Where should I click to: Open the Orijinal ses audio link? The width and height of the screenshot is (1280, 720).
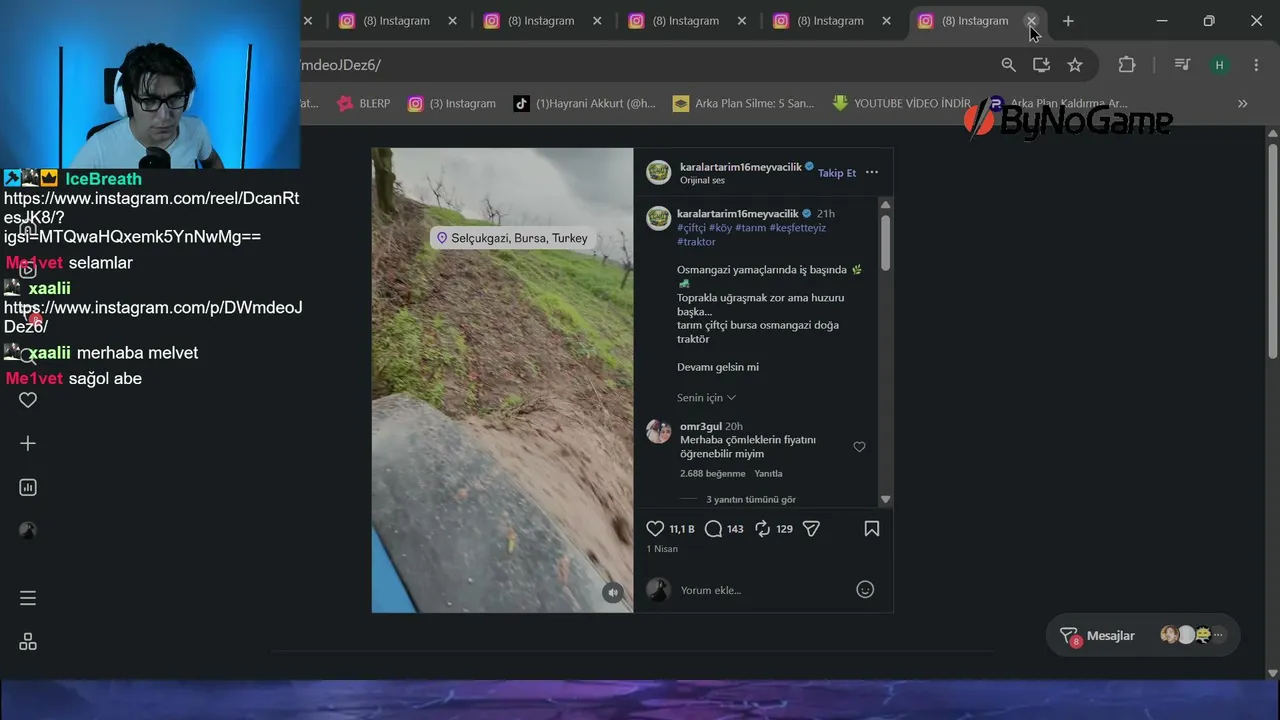(x=702, y=181)
